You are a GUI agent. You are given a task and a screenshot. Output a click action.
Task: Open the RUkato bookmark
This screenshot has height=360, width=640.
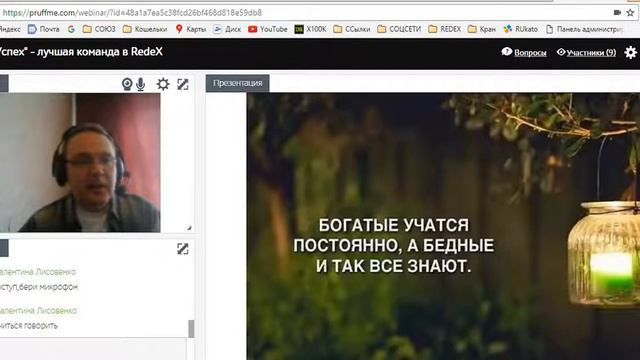pos(520,29)
